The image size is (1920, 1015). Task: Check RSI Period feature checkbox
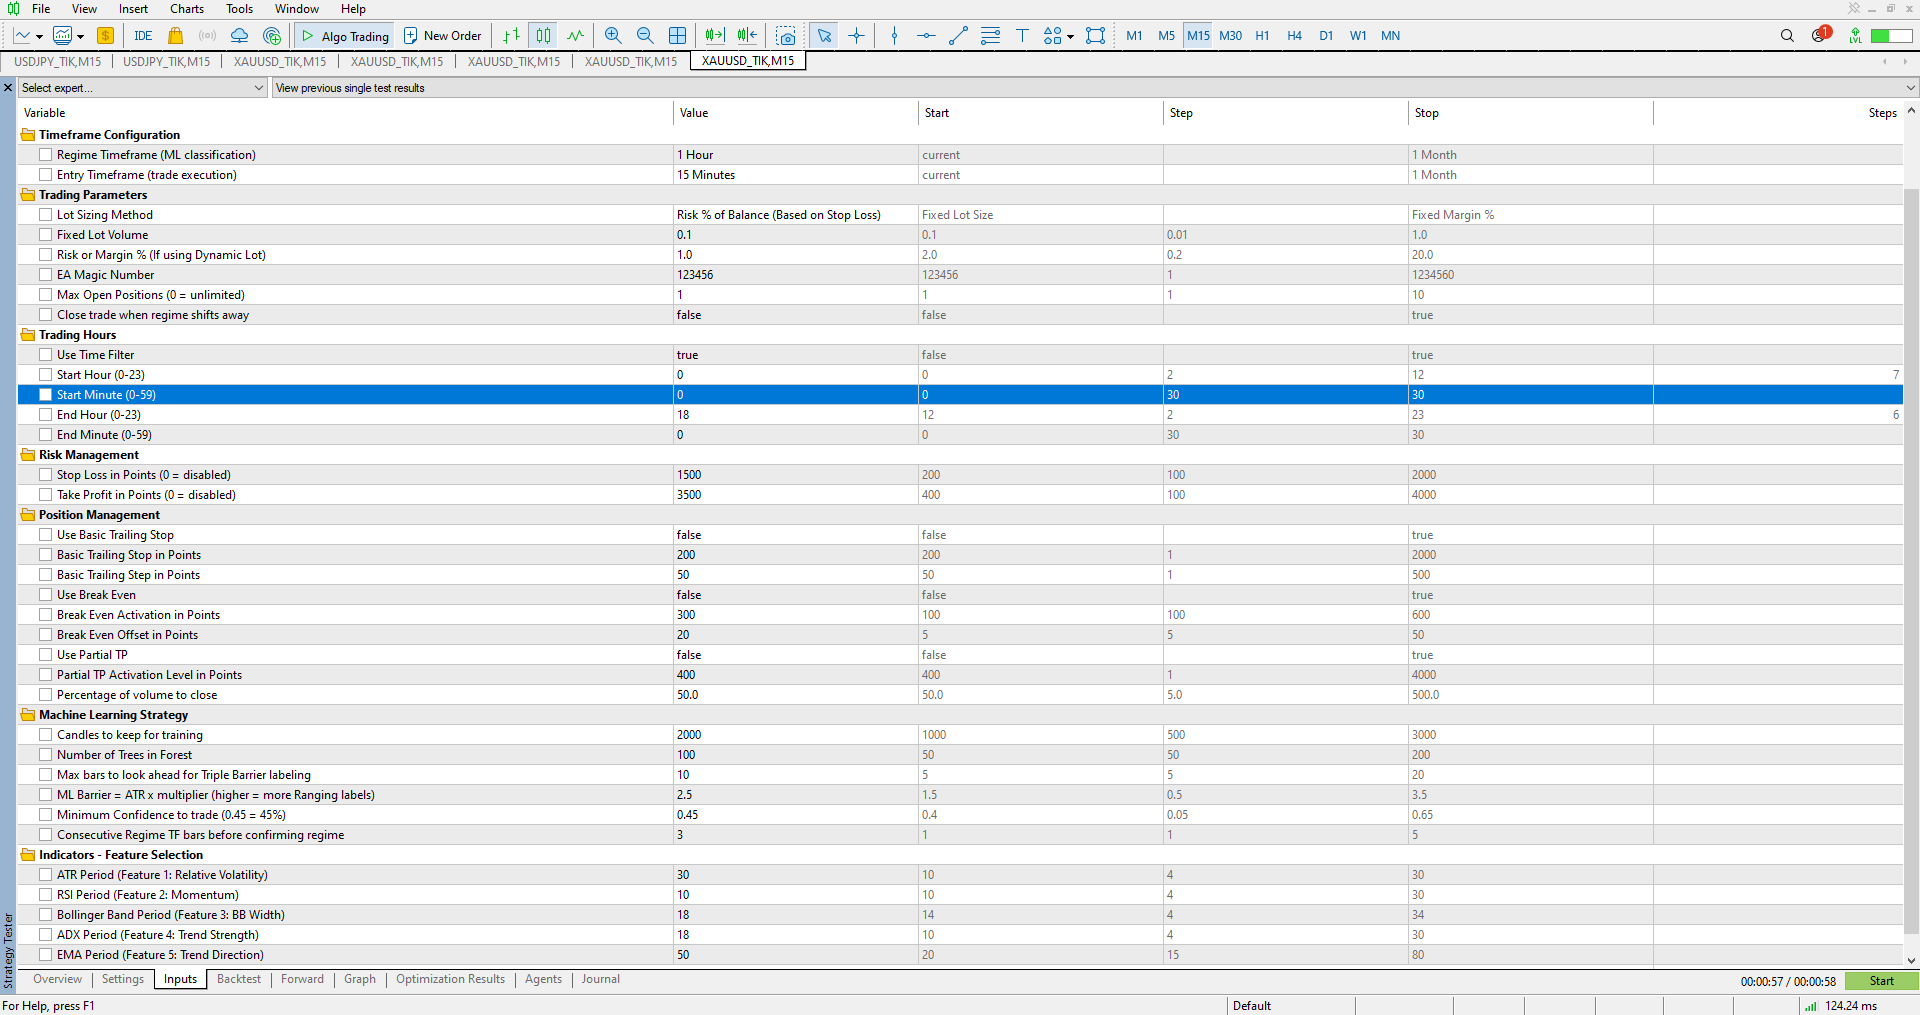tap(46, 895)
